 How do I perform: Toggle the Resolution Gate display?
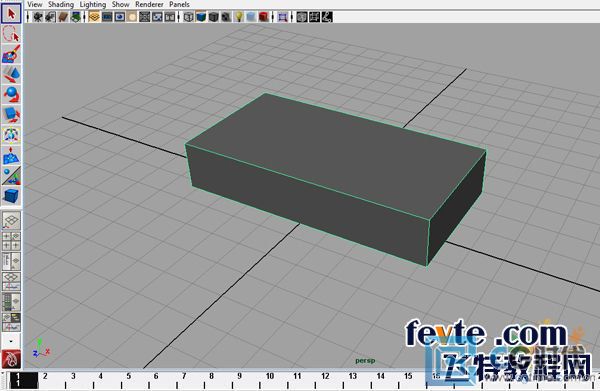click(x=119, y=17)
